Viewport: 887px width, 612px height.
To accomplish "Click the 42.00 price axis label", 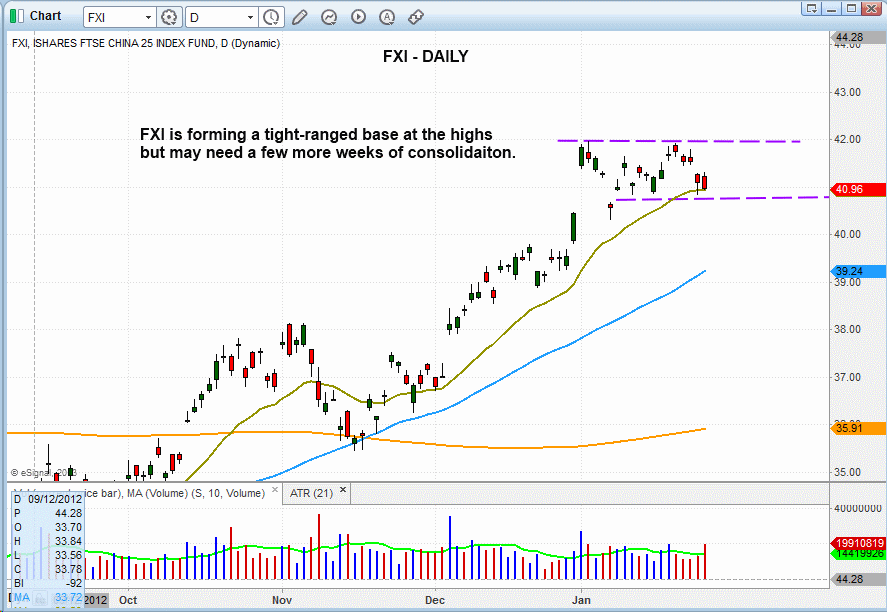I will pos(847,139).
